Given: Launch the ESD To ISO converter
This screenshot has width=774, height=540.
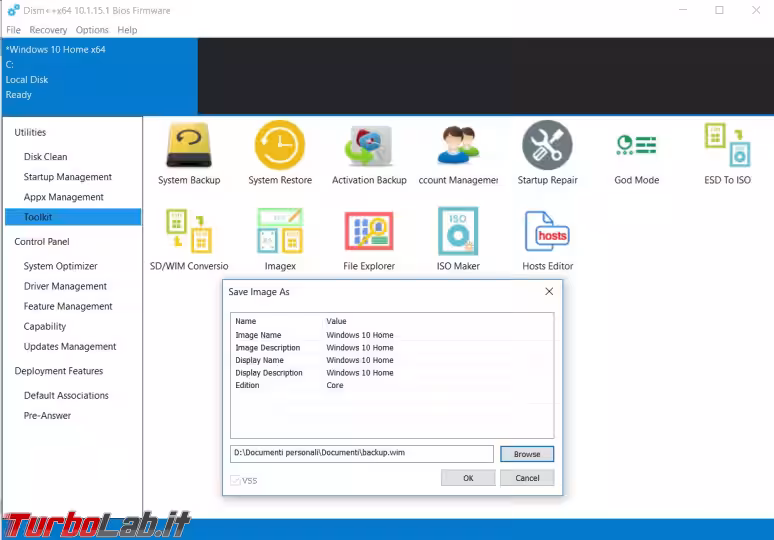Looking at the screenshot, I should [727, 154].
